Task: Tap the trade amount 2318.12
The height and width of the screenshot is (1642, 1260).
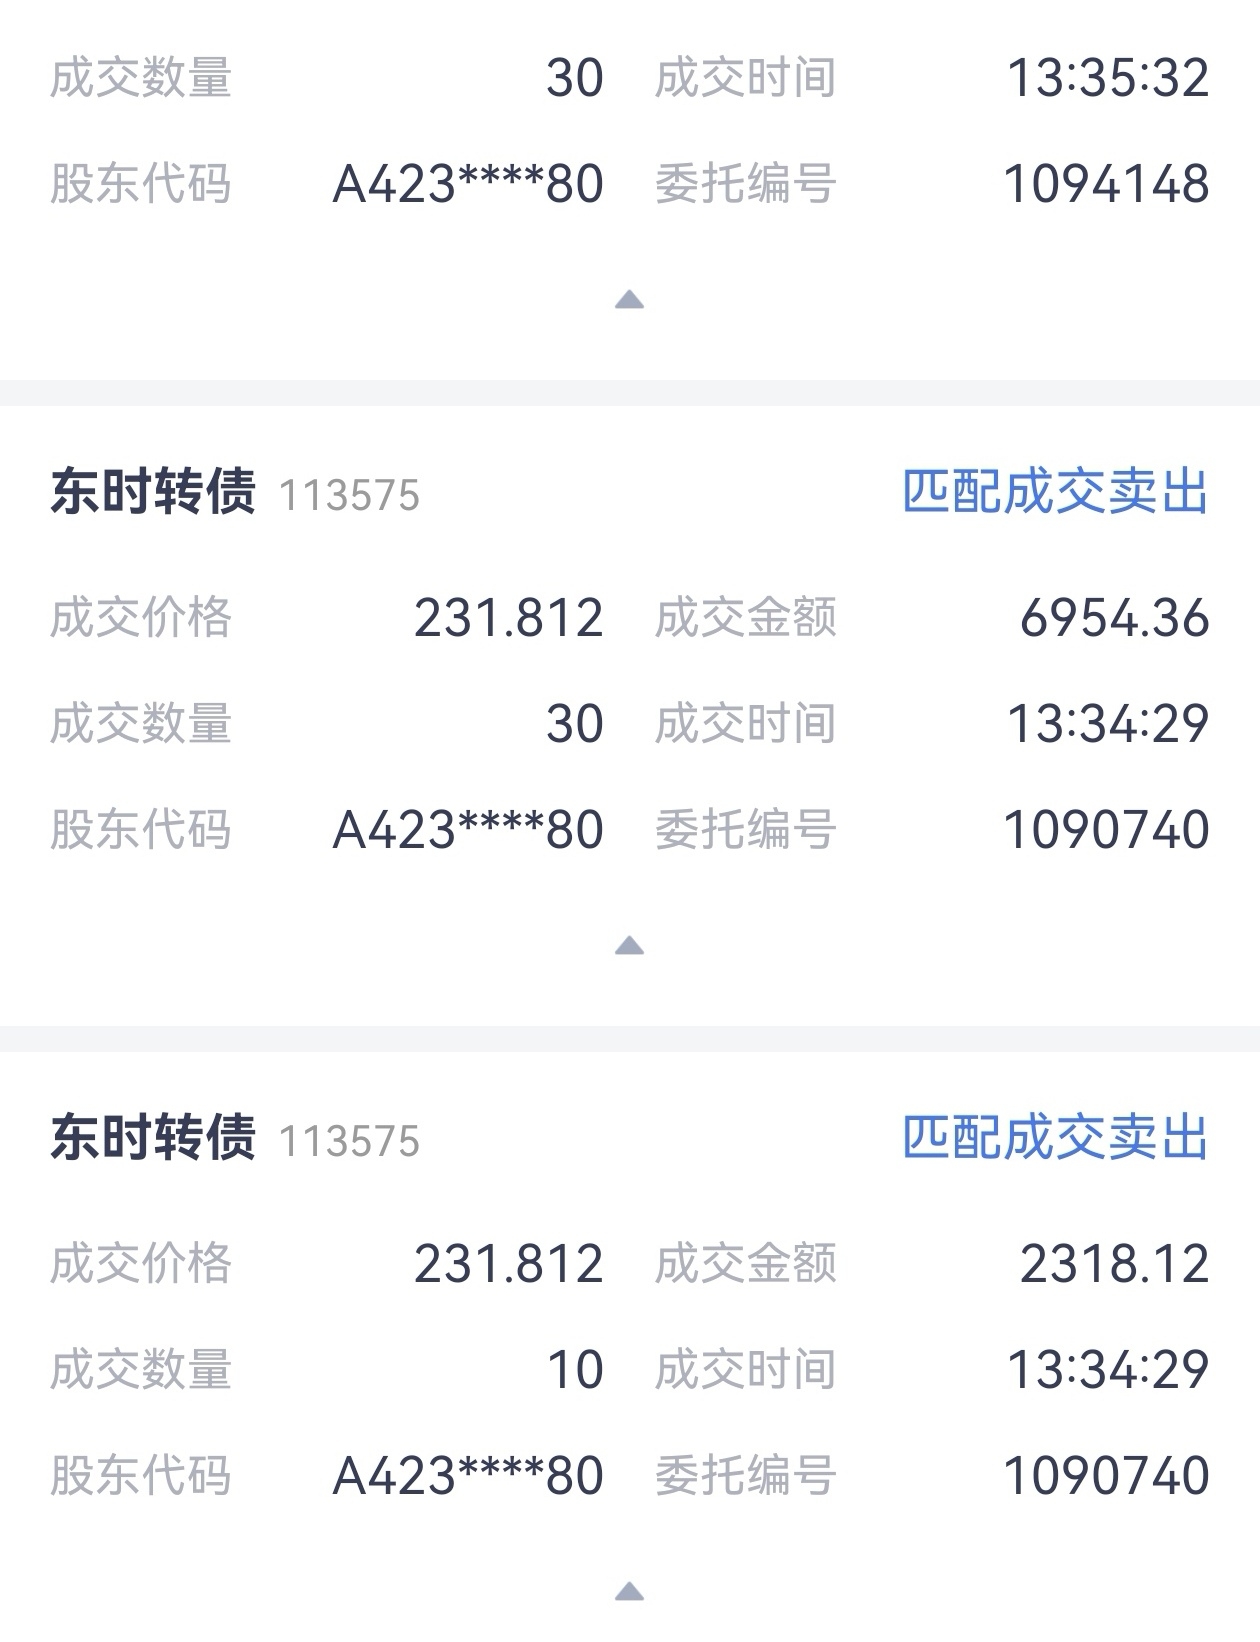Action: [1114, 1264]
